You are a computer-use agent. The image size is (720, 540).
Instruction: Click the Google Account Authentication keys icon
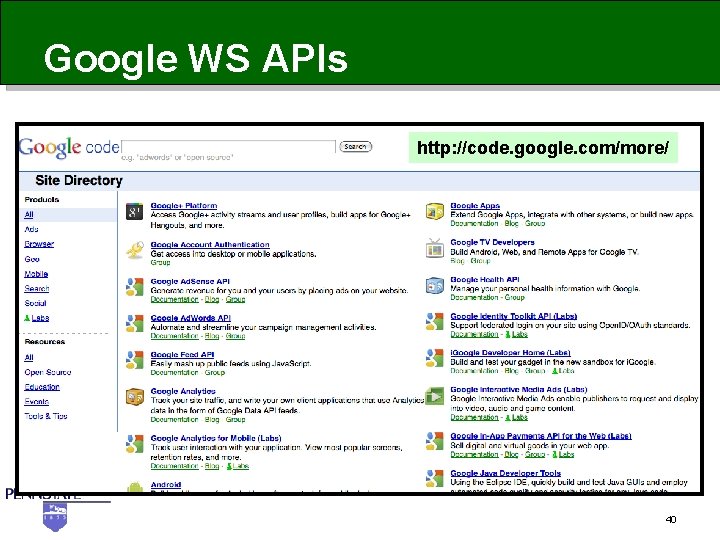(135, 250)
